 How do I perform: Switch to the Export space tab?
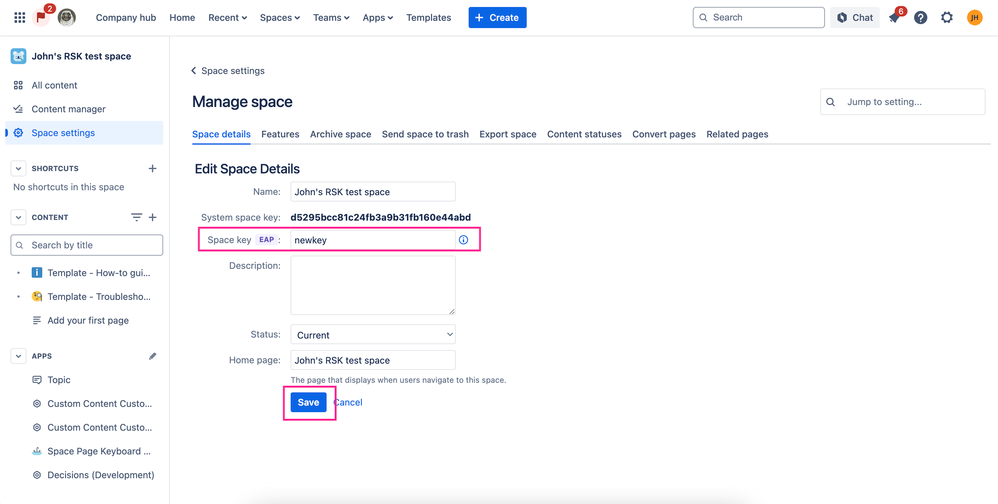508,134
